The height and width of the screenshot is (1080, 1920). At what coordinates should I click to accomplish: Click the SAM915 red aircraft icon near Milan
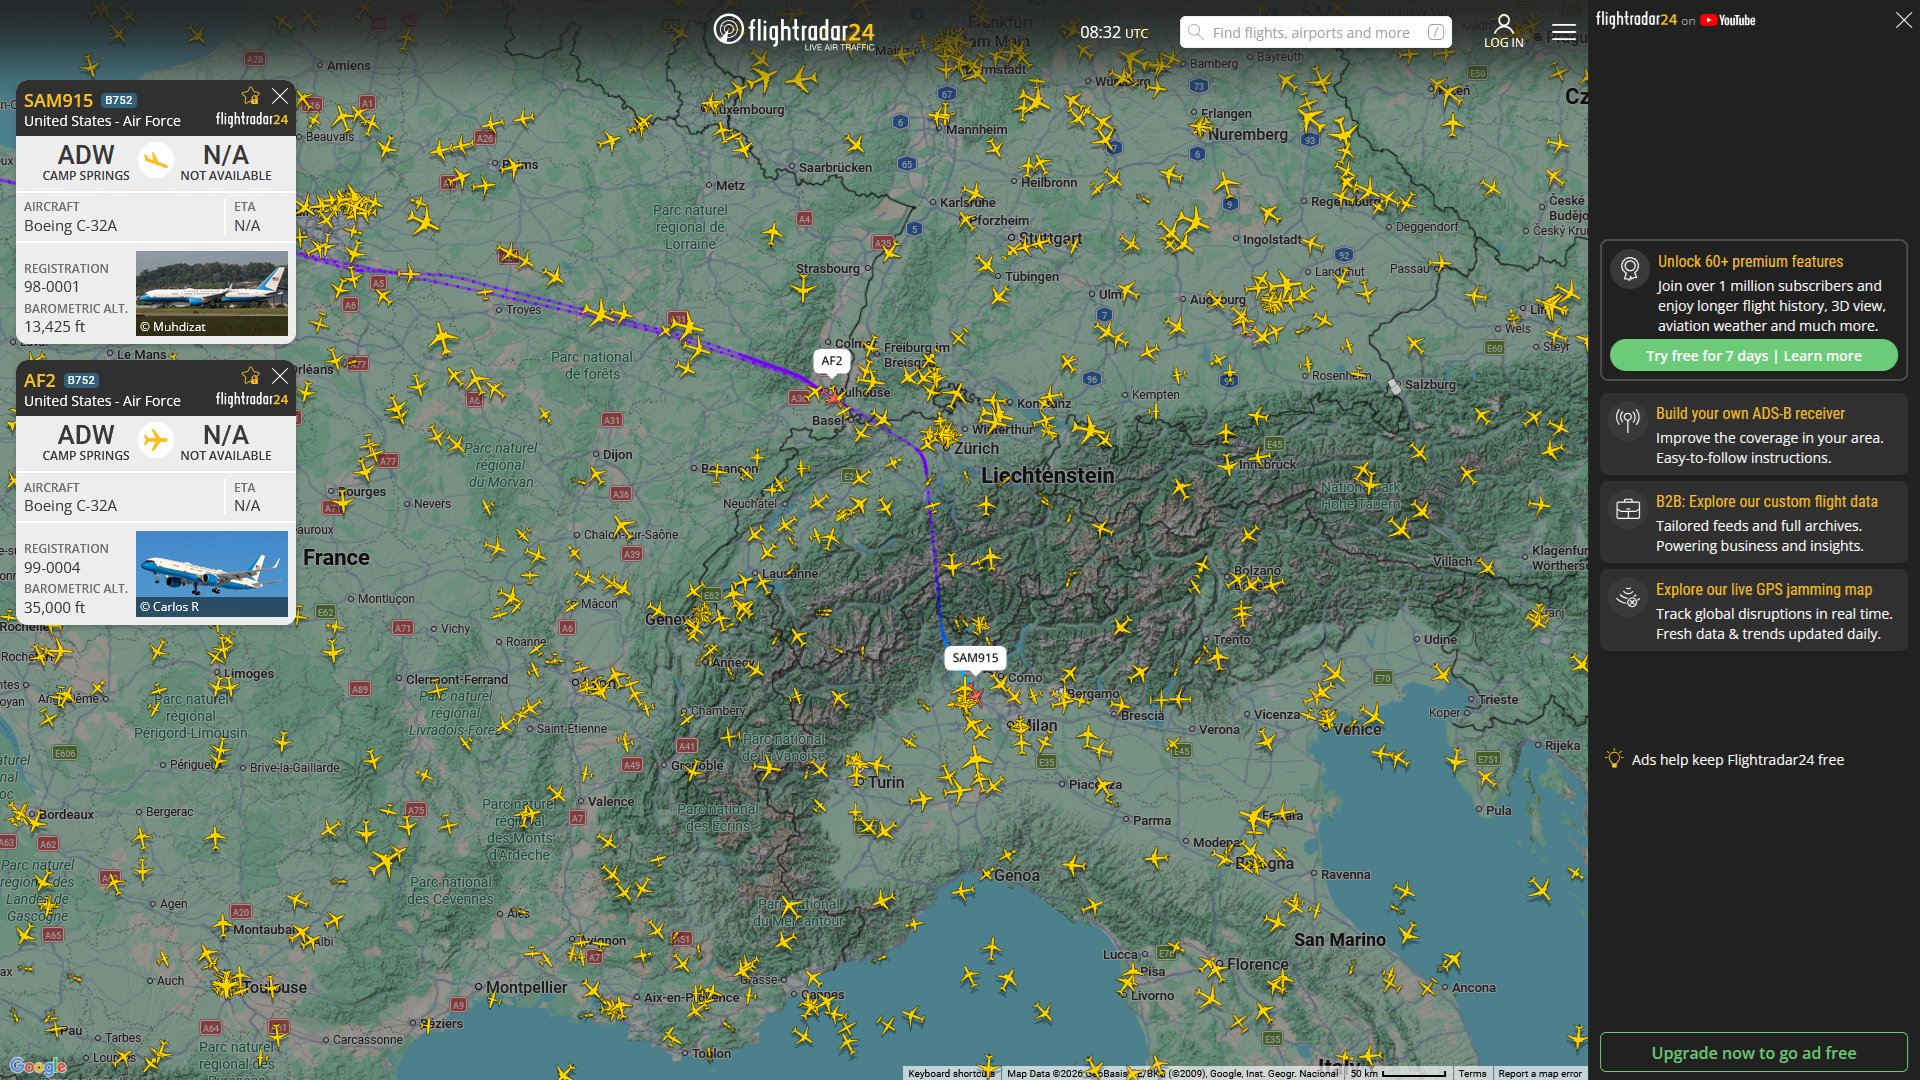(975, 696)
